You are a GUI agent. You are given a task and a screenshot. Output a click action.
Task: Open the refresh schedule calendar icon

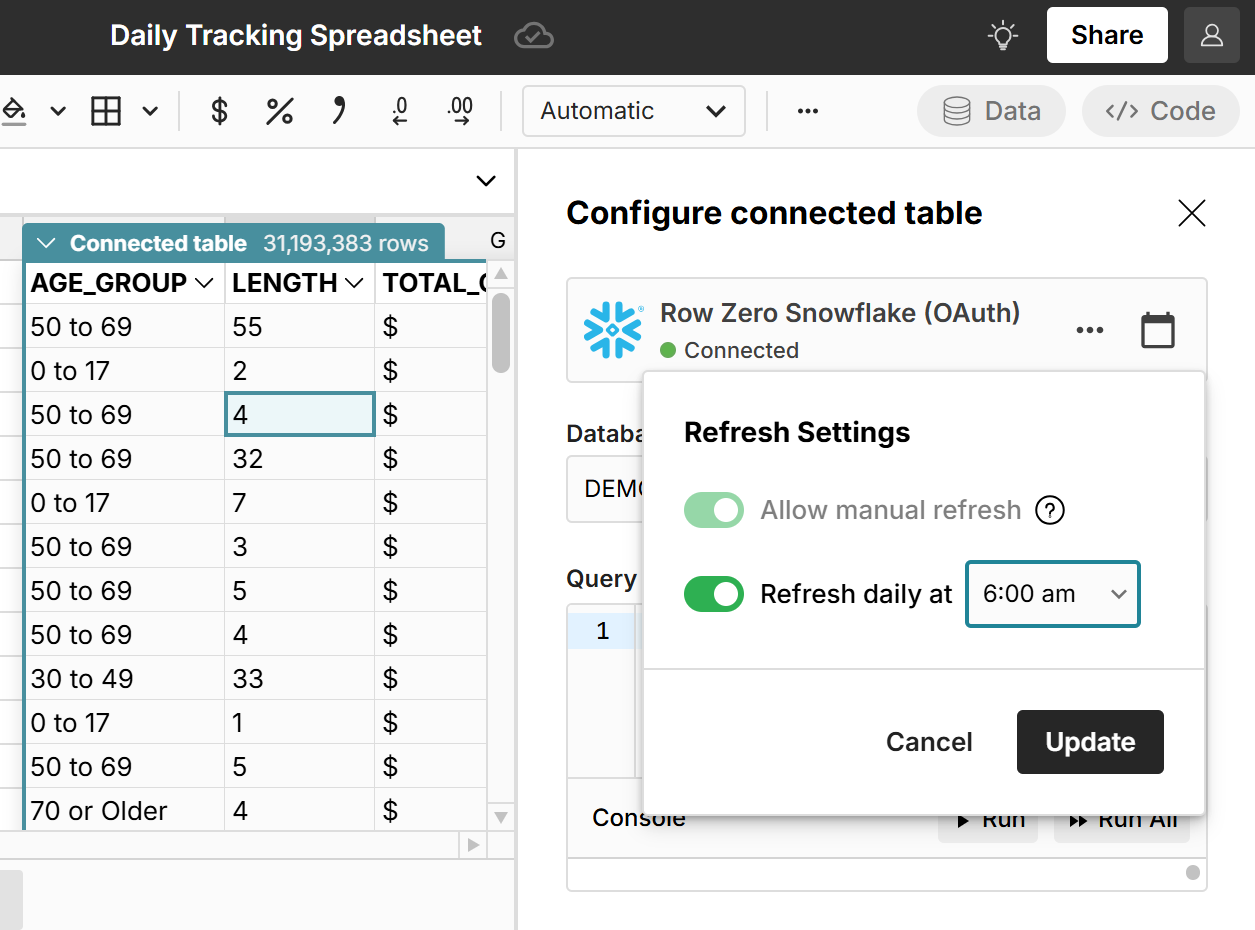click(1157, 329)
